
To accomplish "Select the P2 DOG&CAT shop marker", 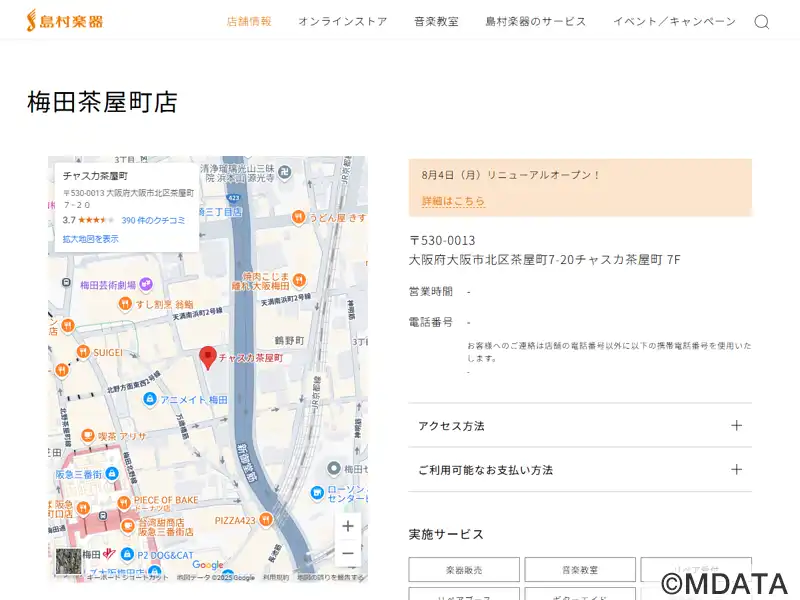I will (x=127, y=554).
